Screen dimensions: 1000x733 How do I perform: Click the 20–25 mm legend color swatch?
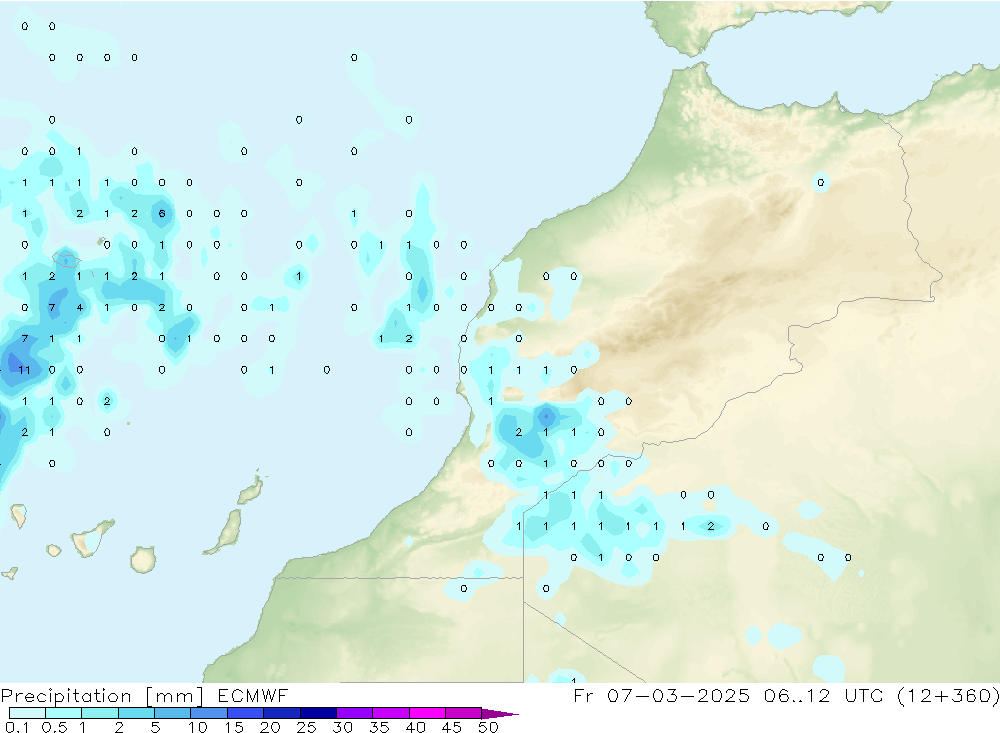pyautogui.click(x=282, y=713)
